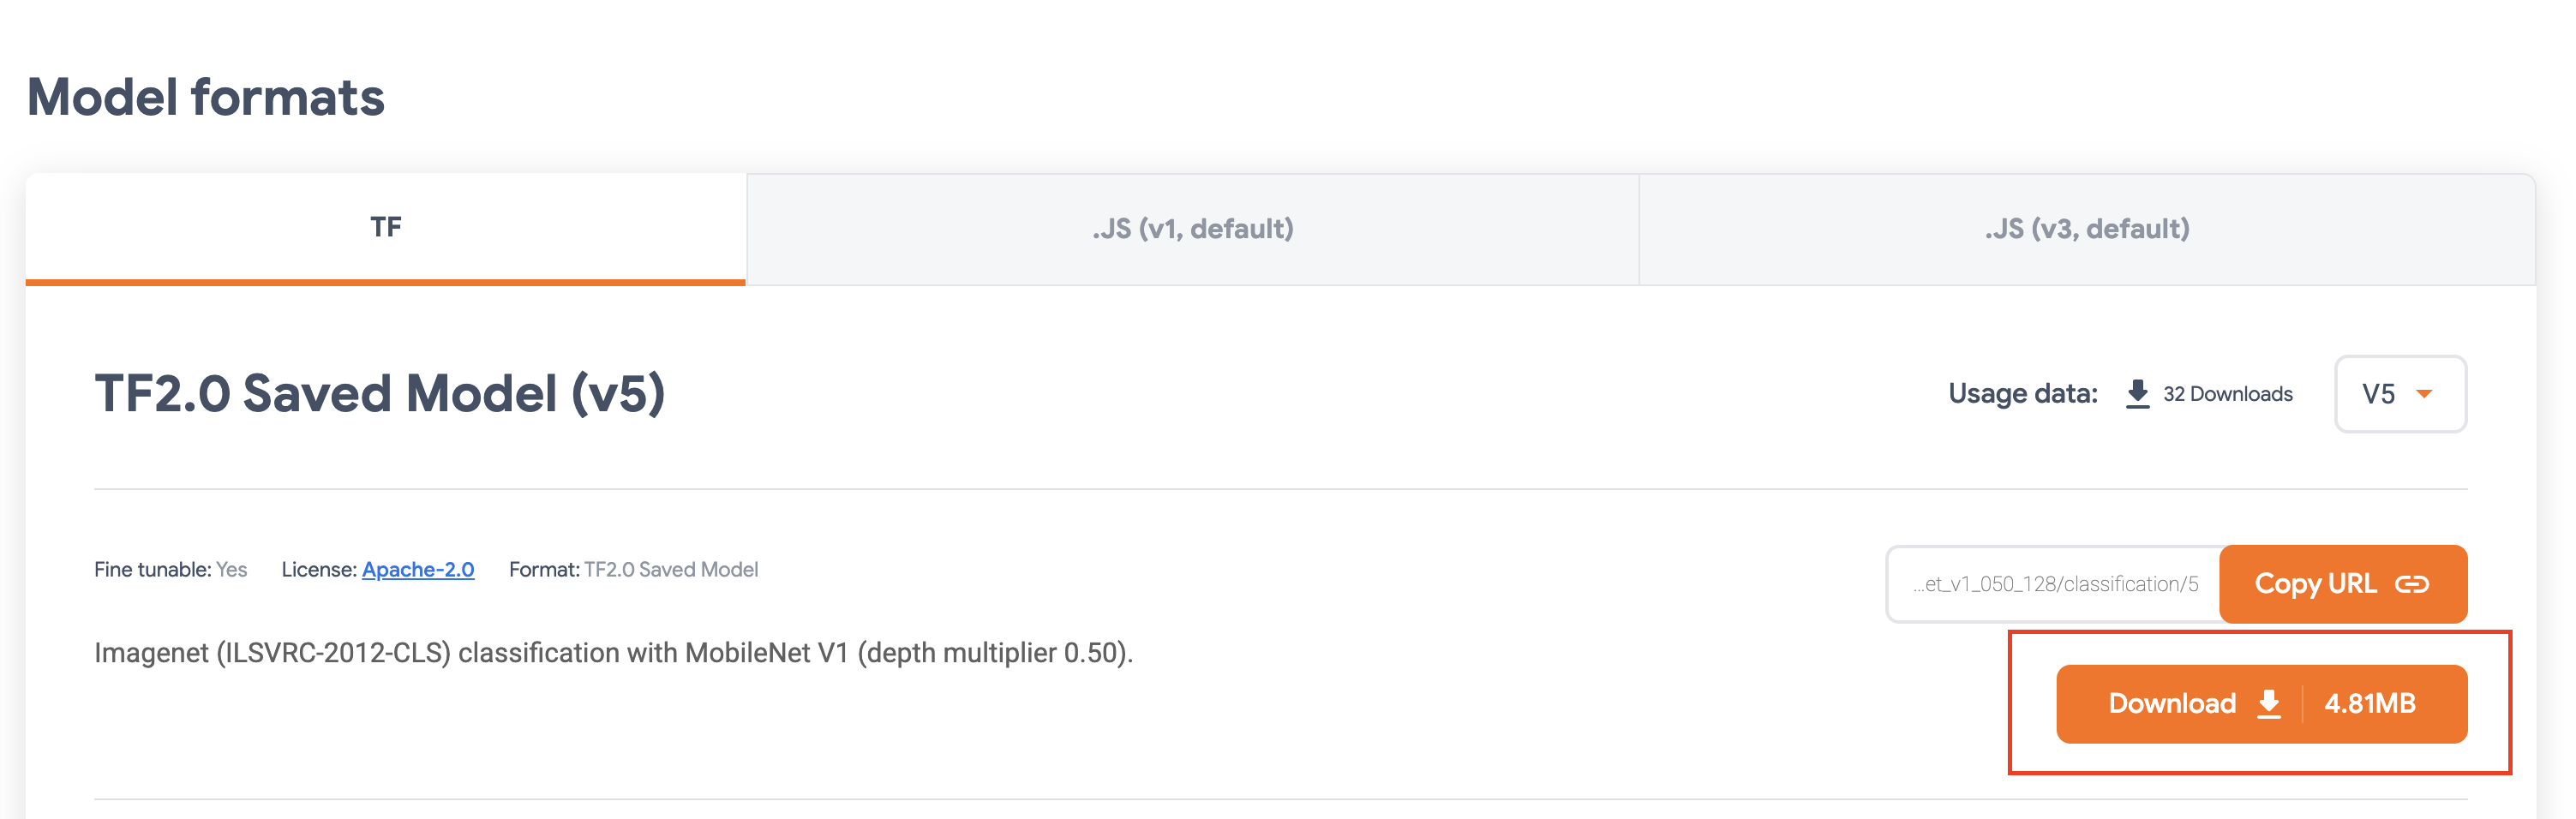The image size is (2576, 819).
Task: Click the Model formats heading
Action: [206, 97]
